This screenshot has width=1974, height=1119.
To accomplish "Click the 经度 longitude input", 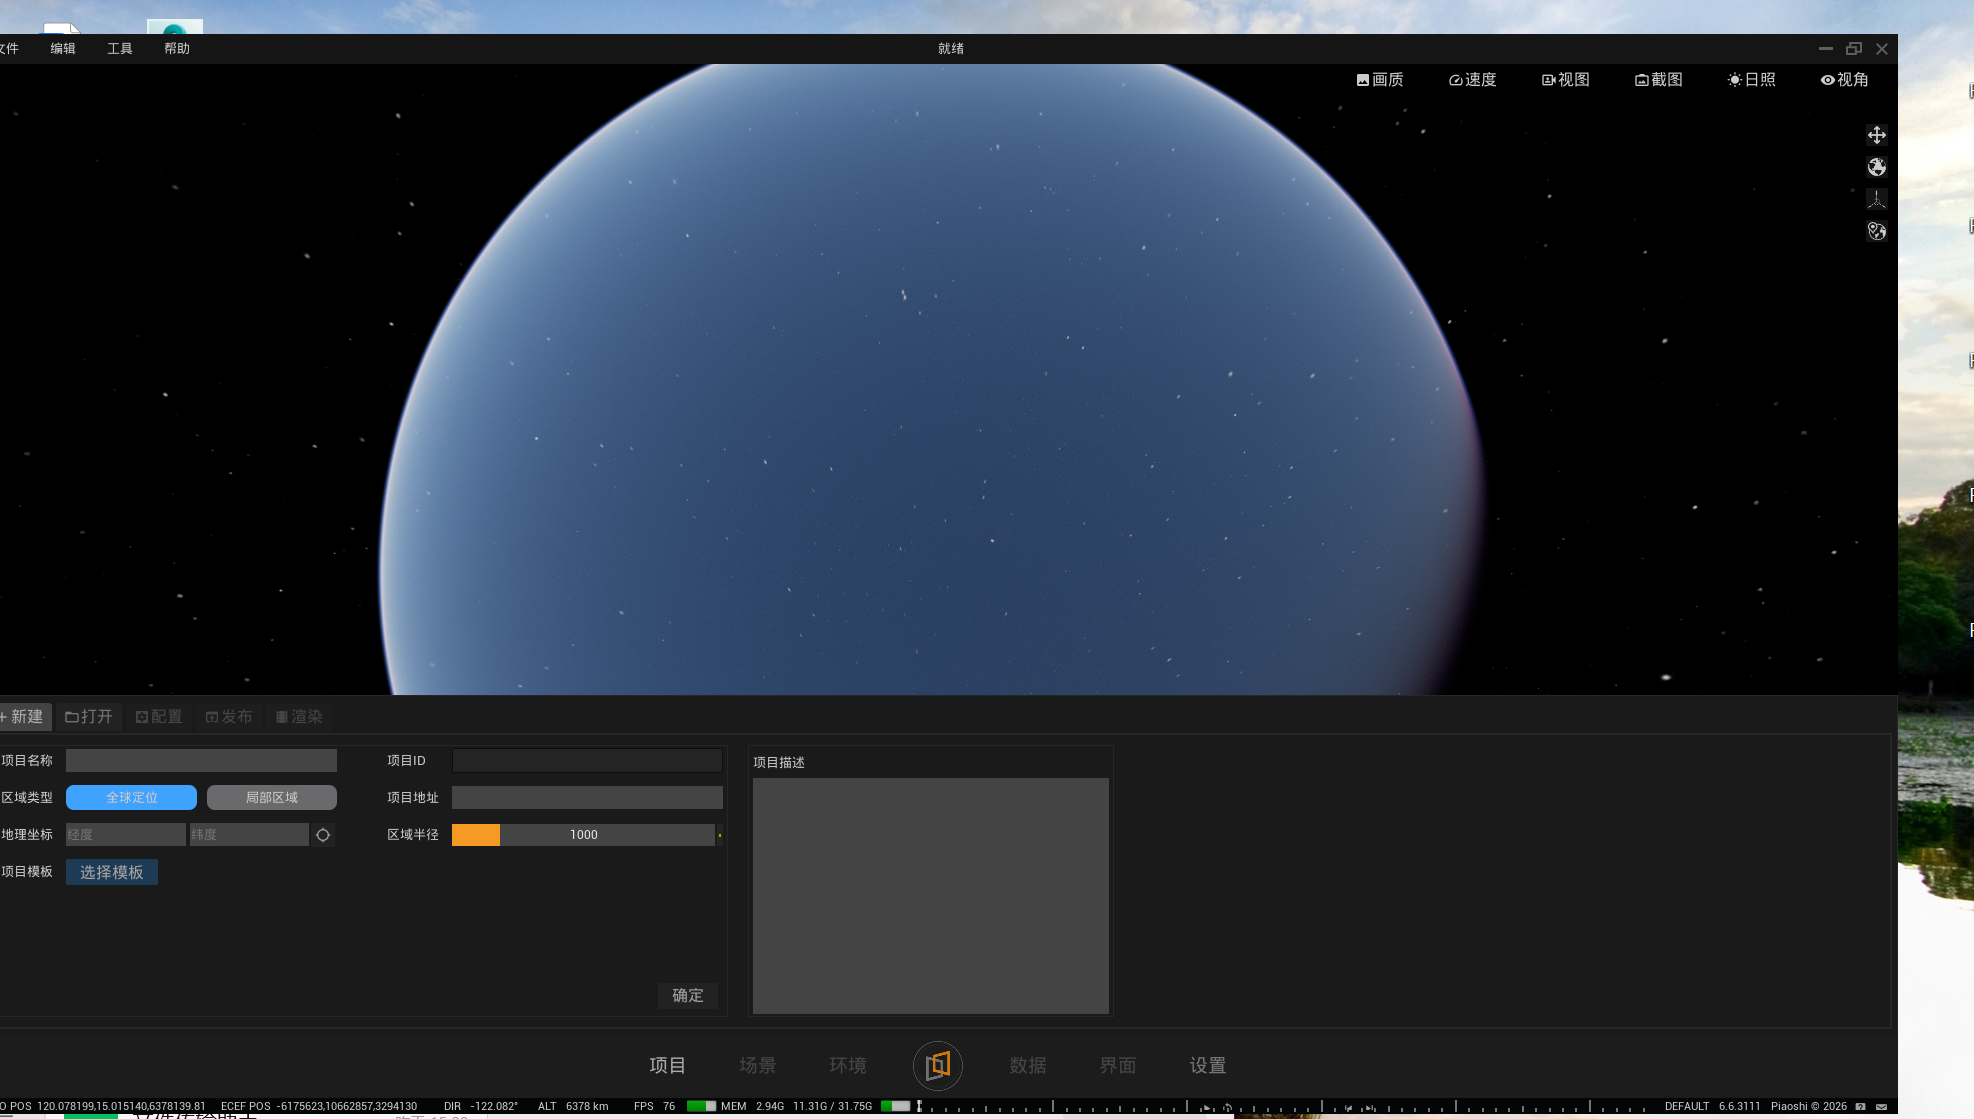I will coord(126,835).
